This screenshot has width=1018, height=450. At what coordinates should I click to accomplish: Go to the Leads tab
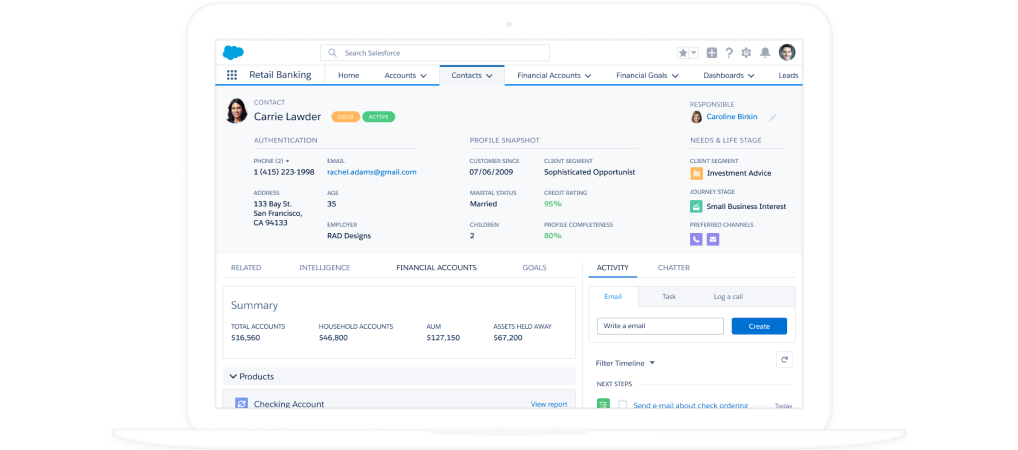point(788,75)
